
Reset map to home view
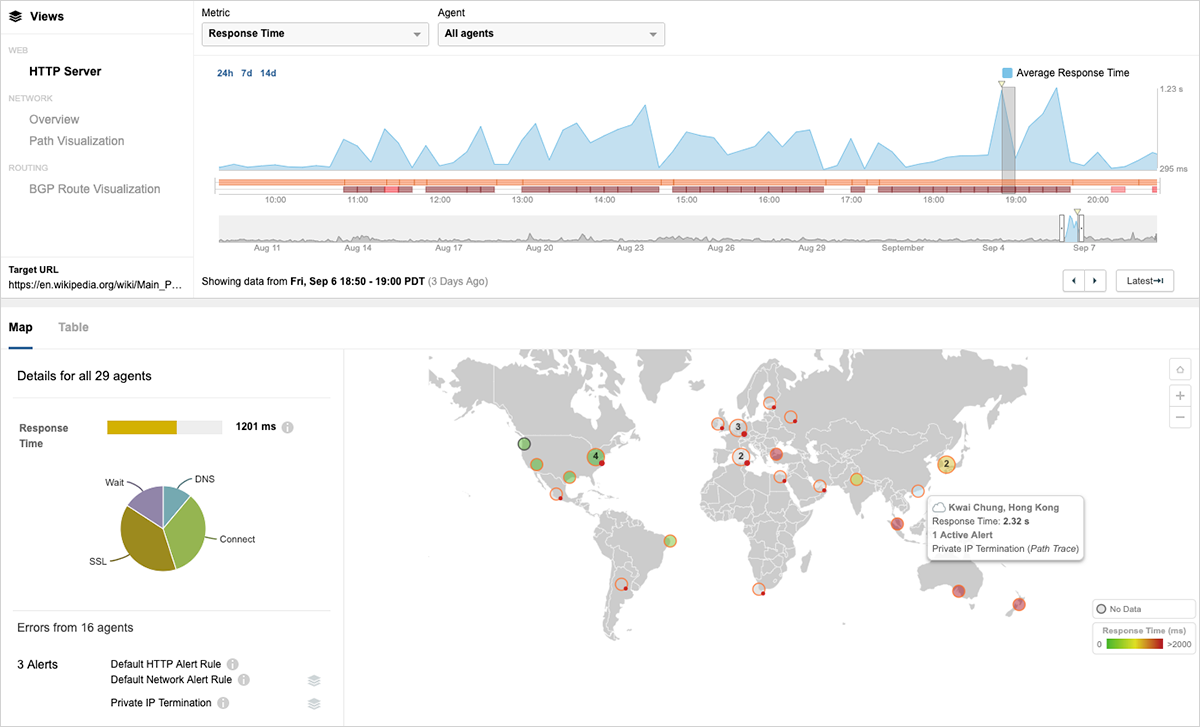[1180, 370]
